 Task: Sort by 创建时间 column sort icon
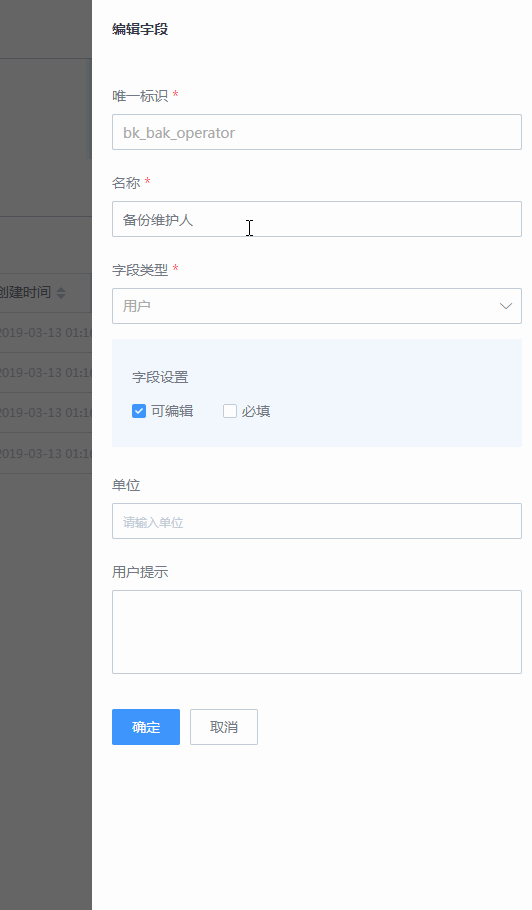coord(61,292)
